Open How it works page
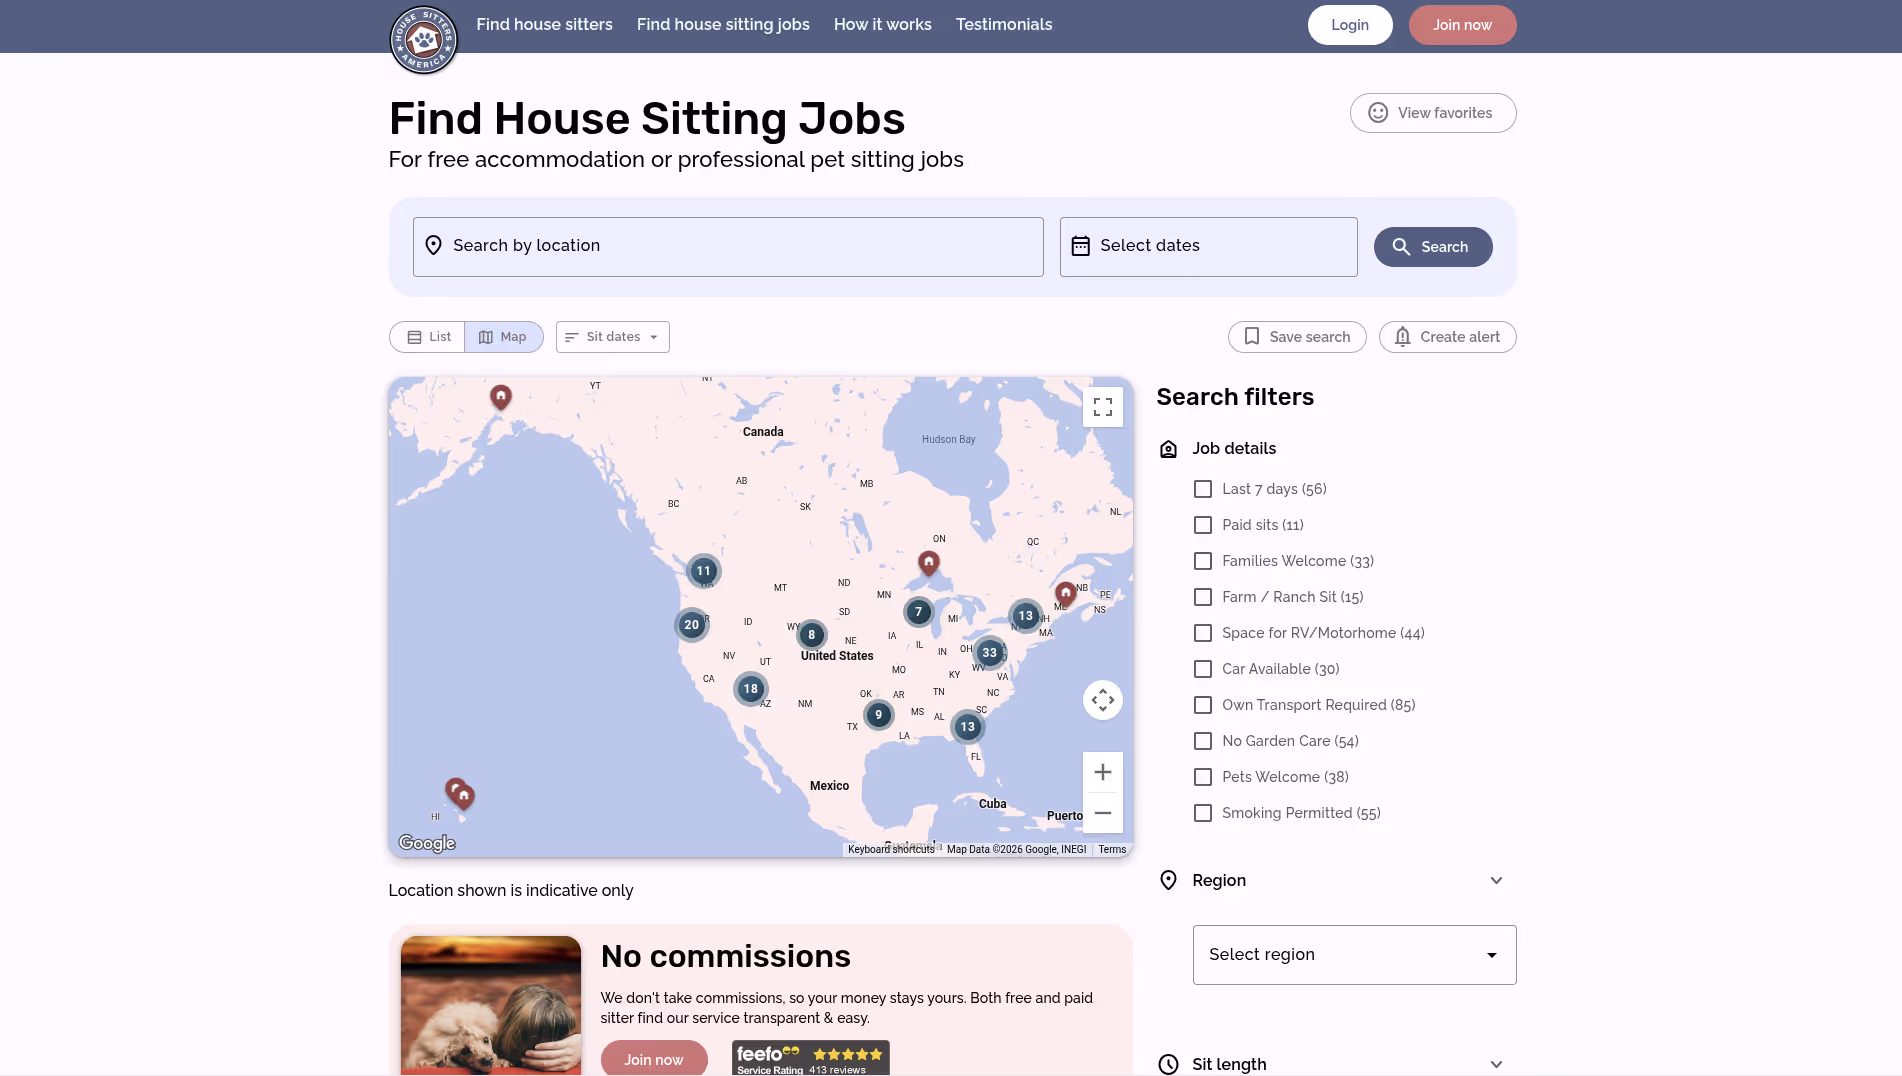Viewport: 1902px width, 1076px height. click(882, 25)
